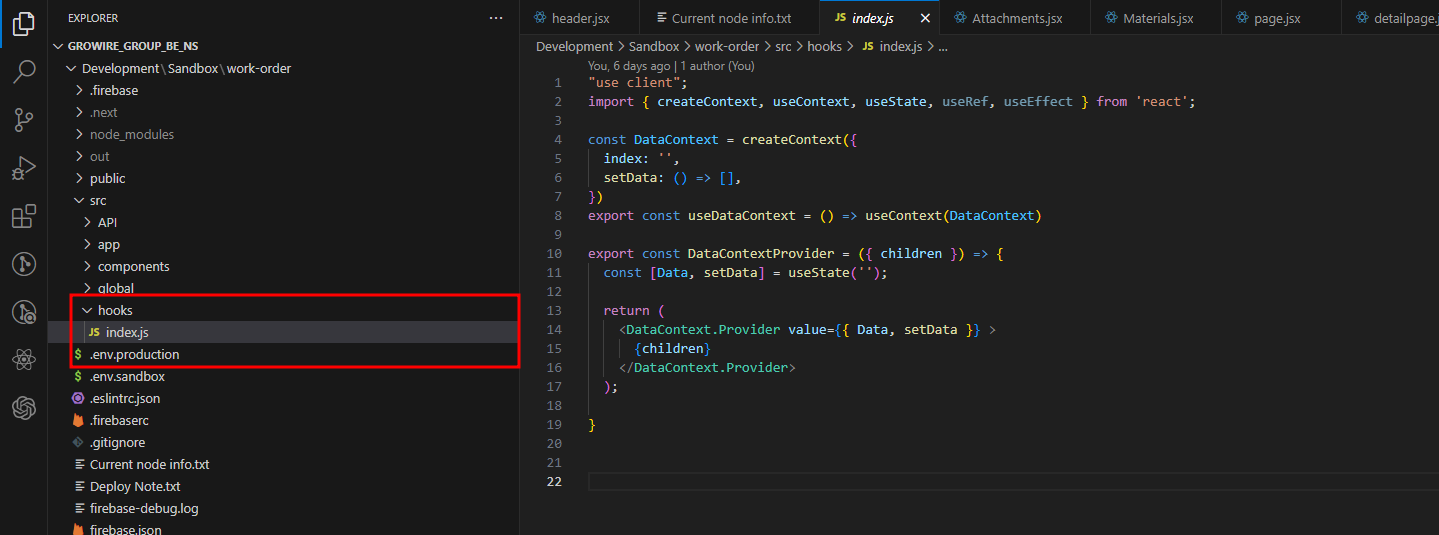Collapse the src folder
This screenshot has width=1439, height=535.
pos(98,200)
